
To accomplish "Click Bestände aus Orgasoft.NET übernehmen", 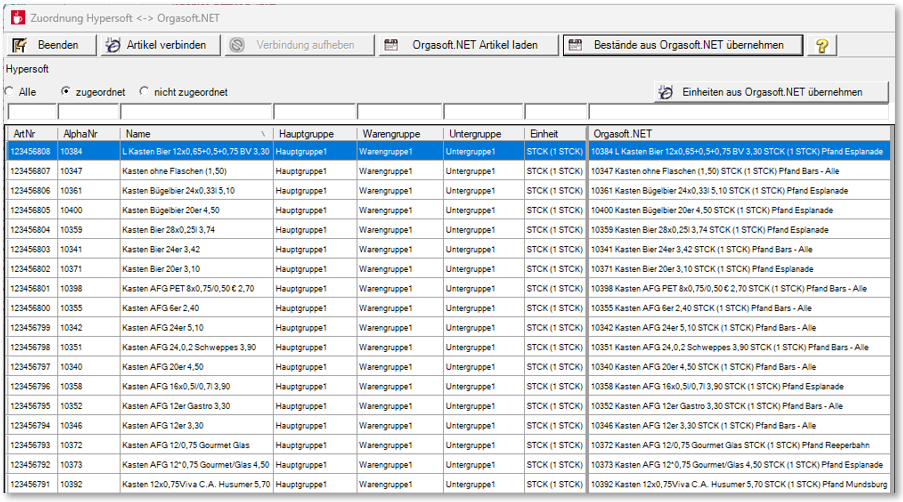I will tap(683, 45).
